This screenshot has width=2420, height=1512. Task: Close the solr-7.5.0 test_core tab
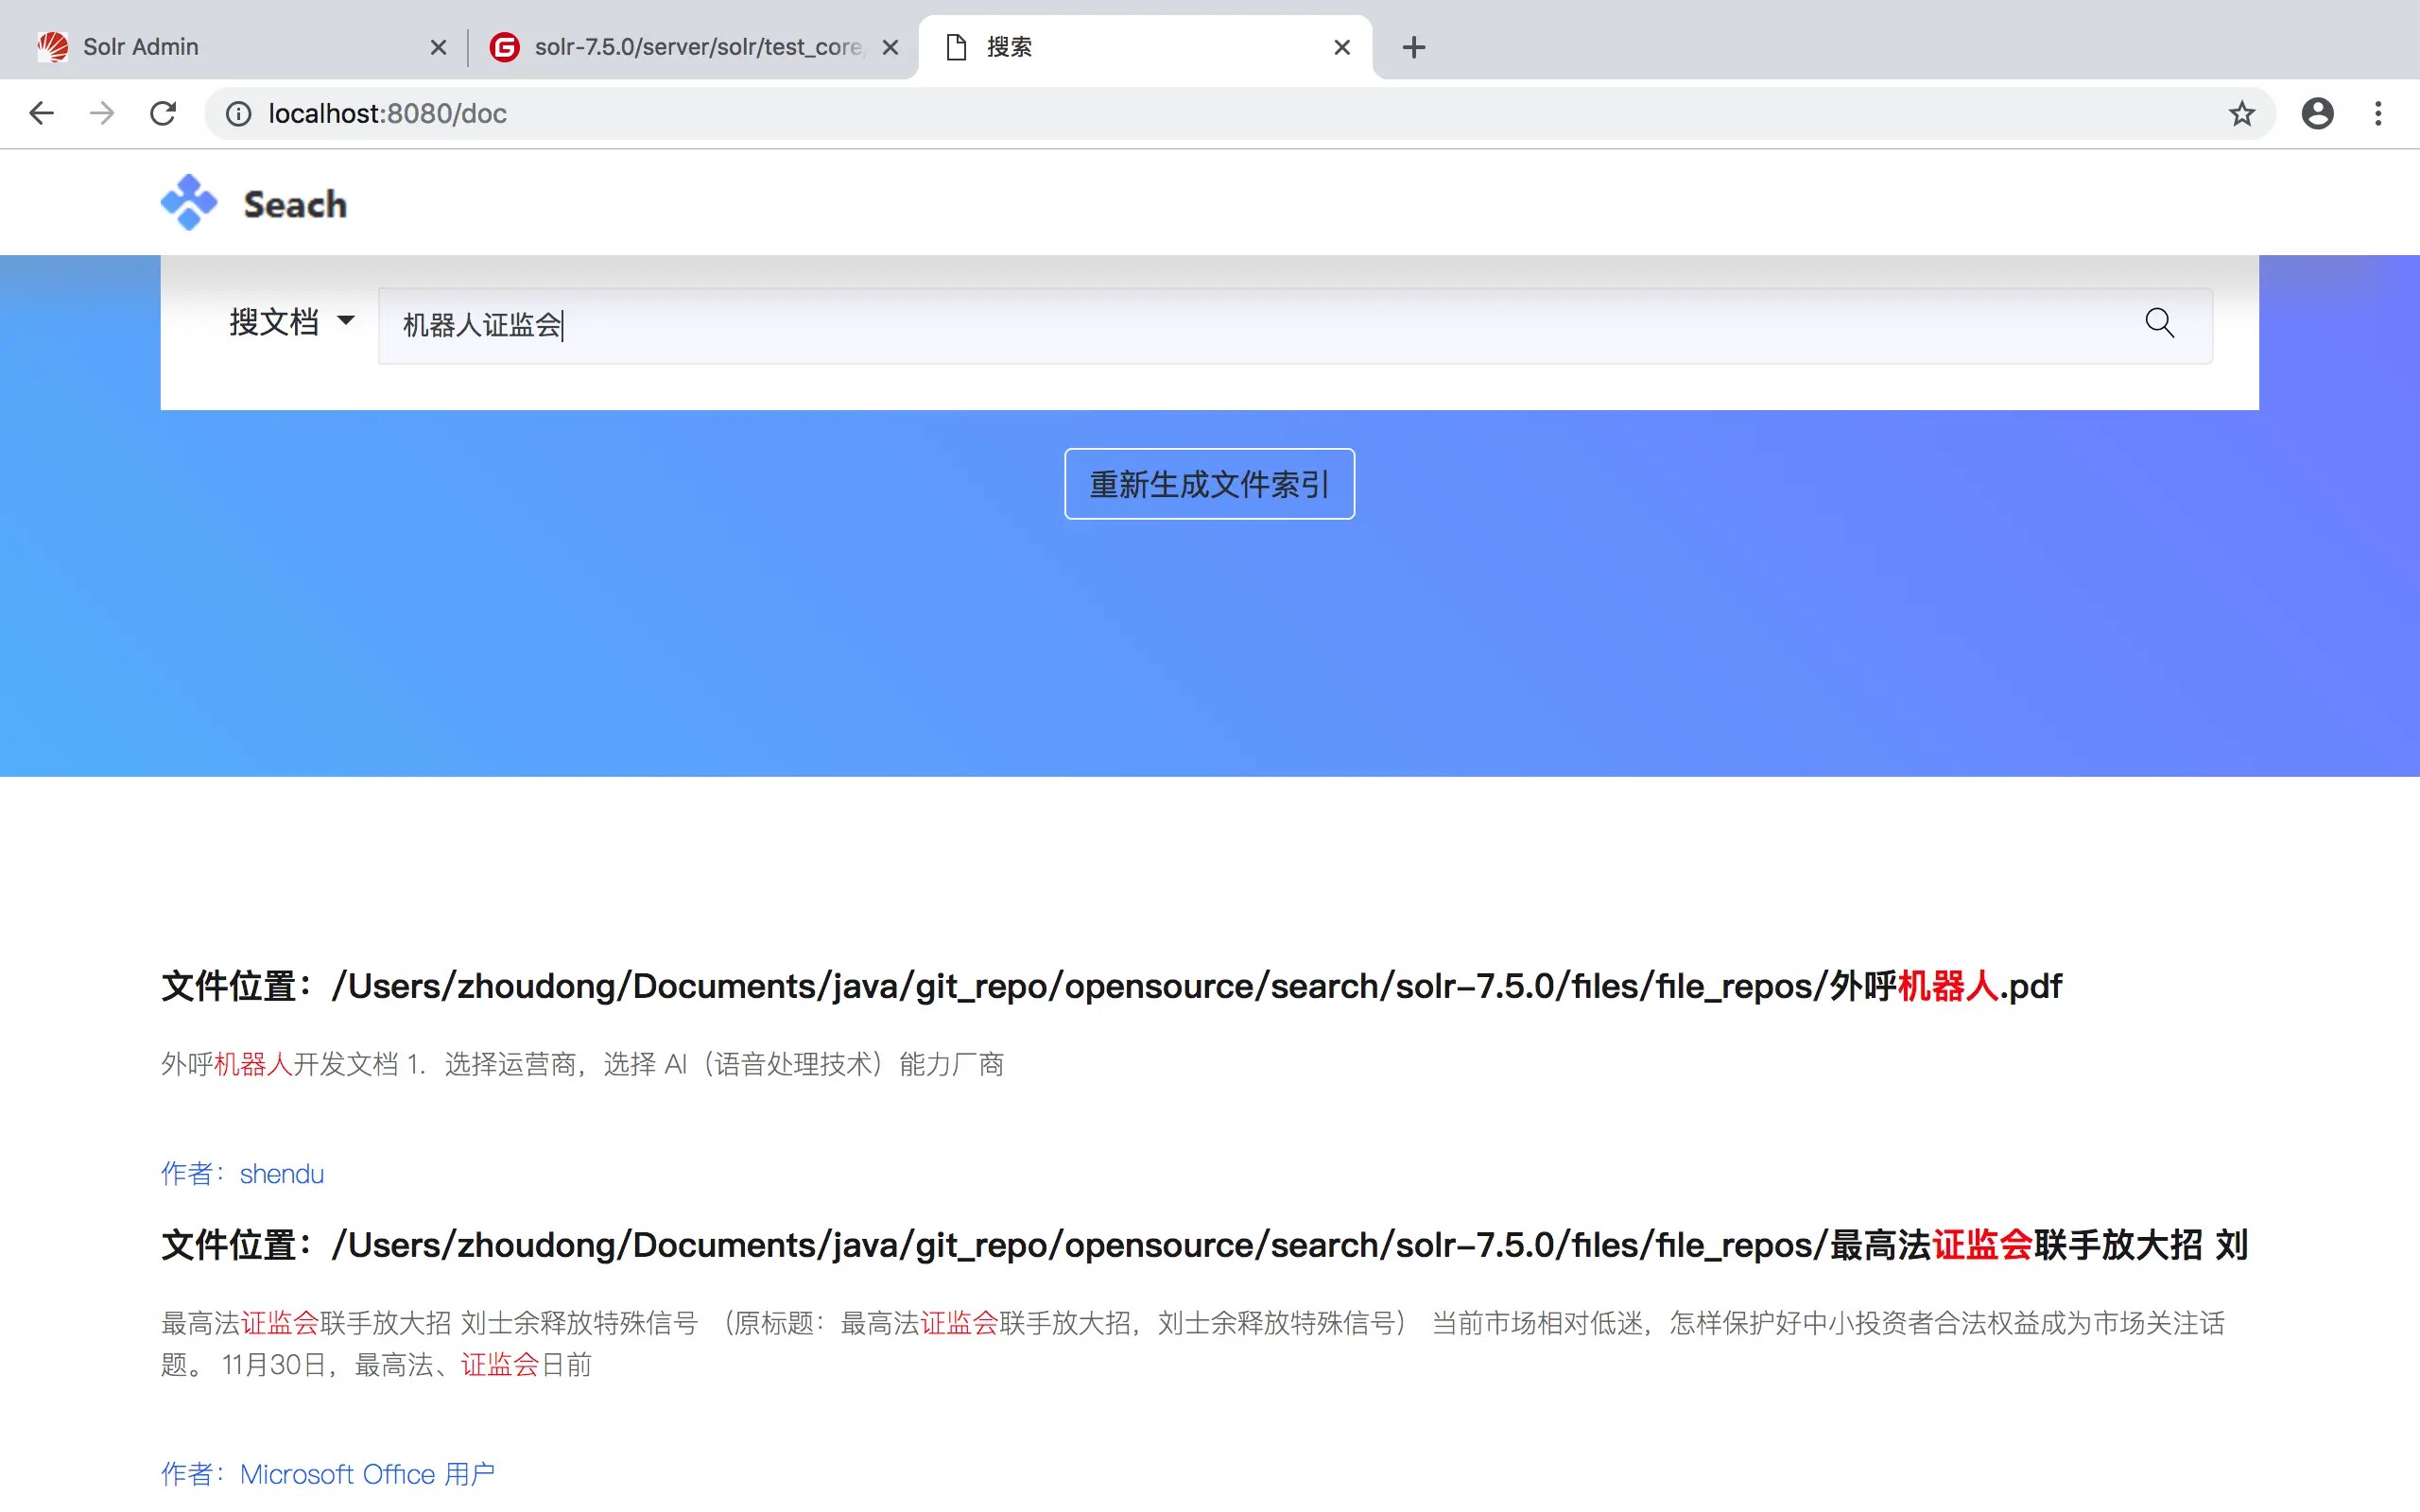pos(890,47)
